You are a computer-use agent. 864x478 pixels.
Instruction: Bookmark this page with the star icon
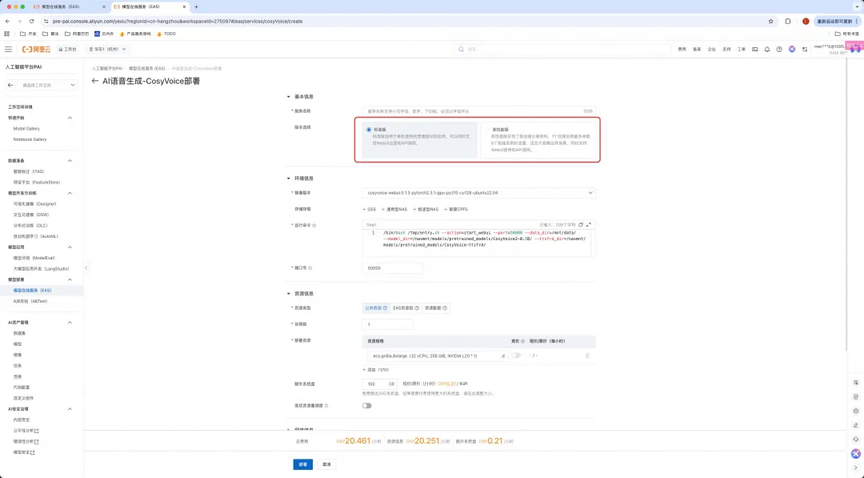[770, 20]
